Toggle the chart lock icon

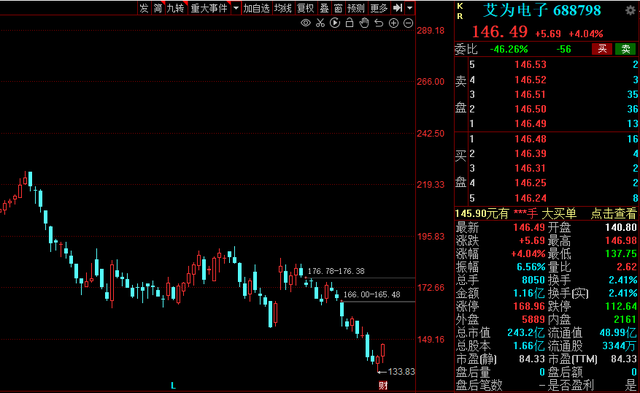point(349,23)
